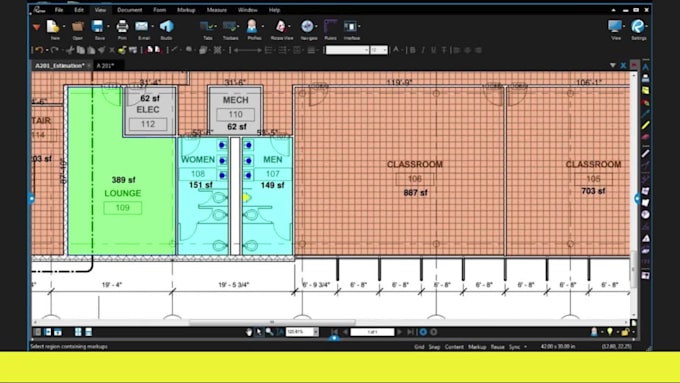Click the red arrow menu icon
This screenshot has height=383, width=680.
(x=36, y=27)
